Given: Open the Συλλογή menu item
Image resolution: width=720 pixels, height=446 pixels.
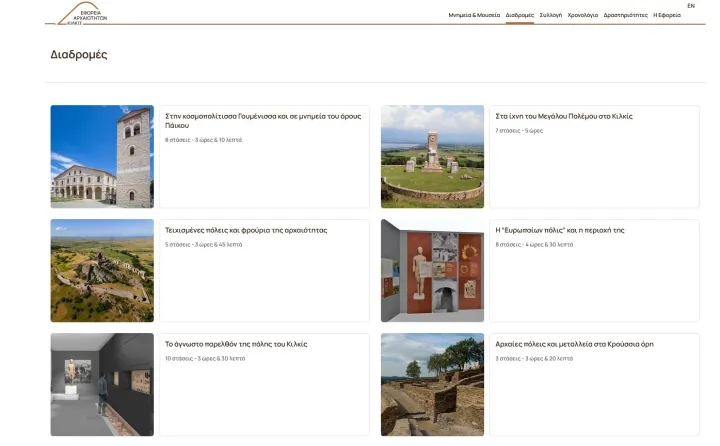Looking at the screenshot, I should coord(550,16).
